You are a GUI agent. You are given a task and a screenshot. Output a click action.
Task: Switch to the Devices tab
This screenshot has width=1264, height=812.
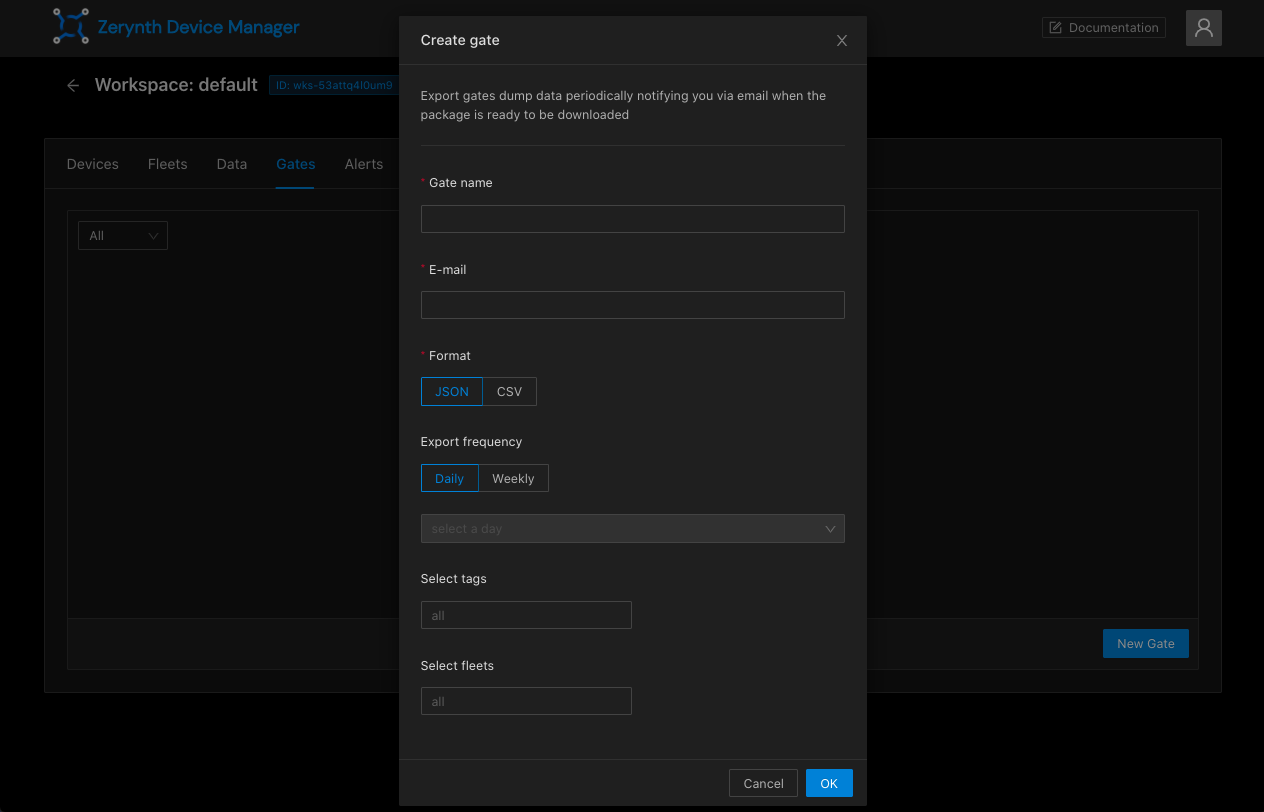pos(93,164)
